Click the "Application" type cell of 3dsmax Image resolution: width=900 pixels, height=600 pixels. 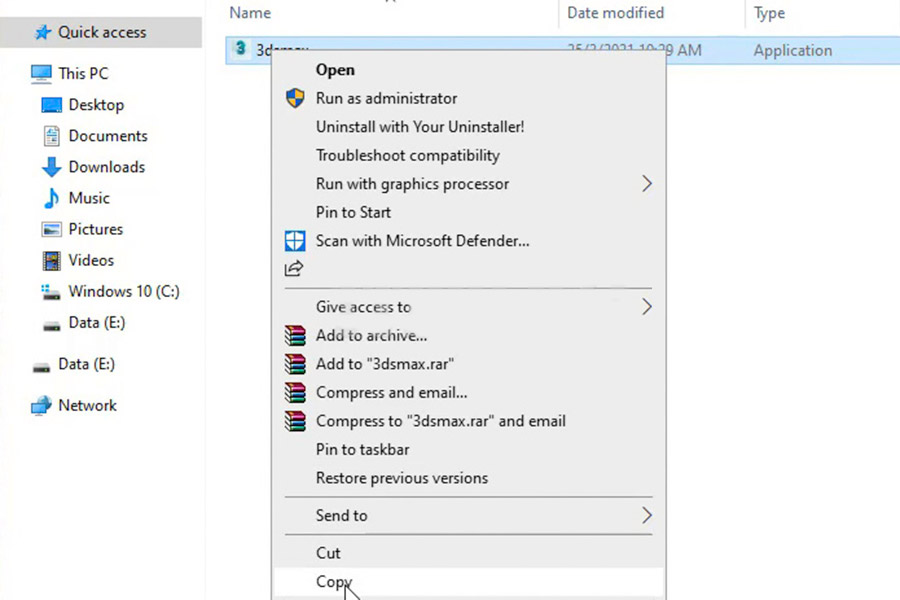(x=793, y=51)
